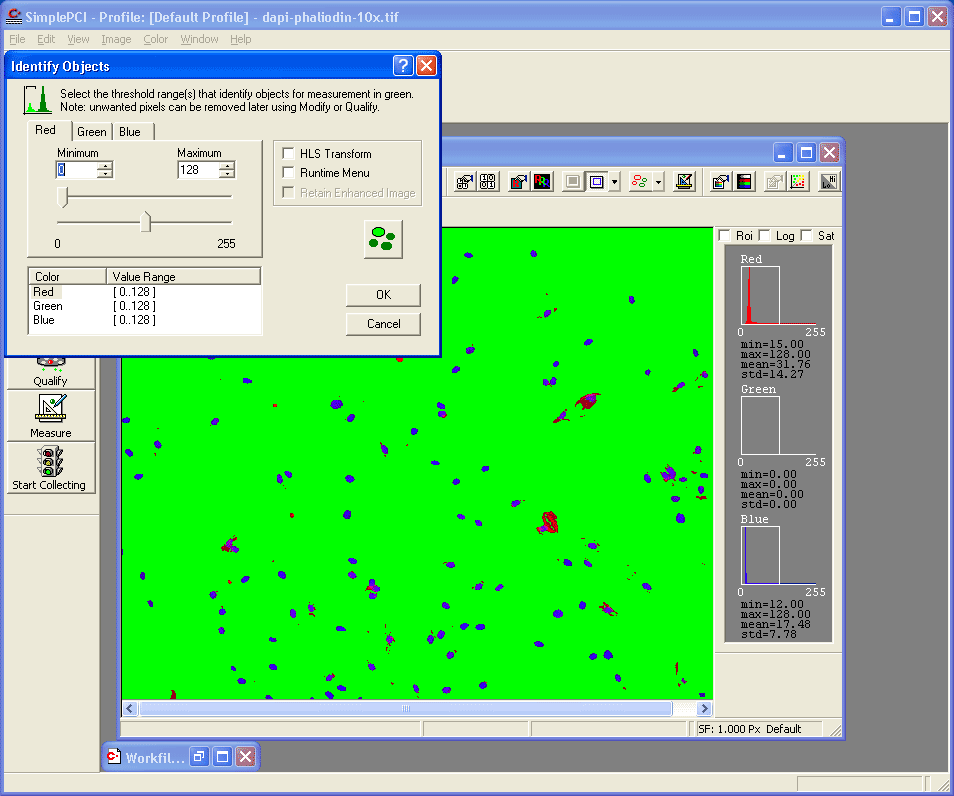
Task: Open dropdown arrow beside red-green ovals icon
Action: 659,182
